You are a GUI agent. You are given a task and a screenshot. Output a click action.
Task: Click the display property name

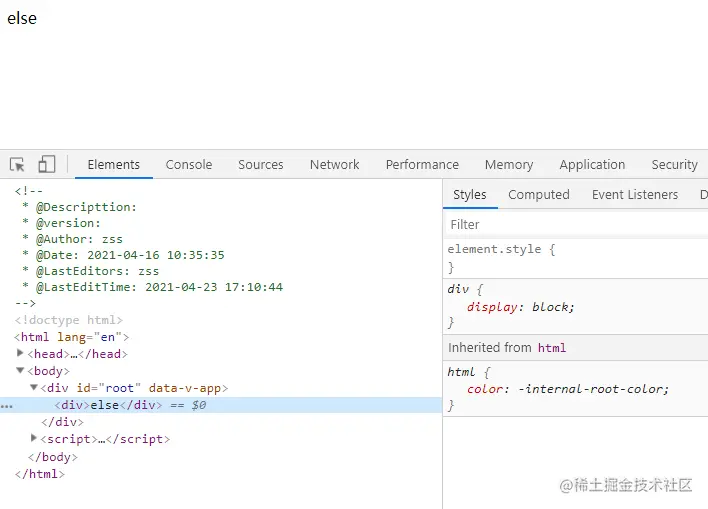click(492, 307)
